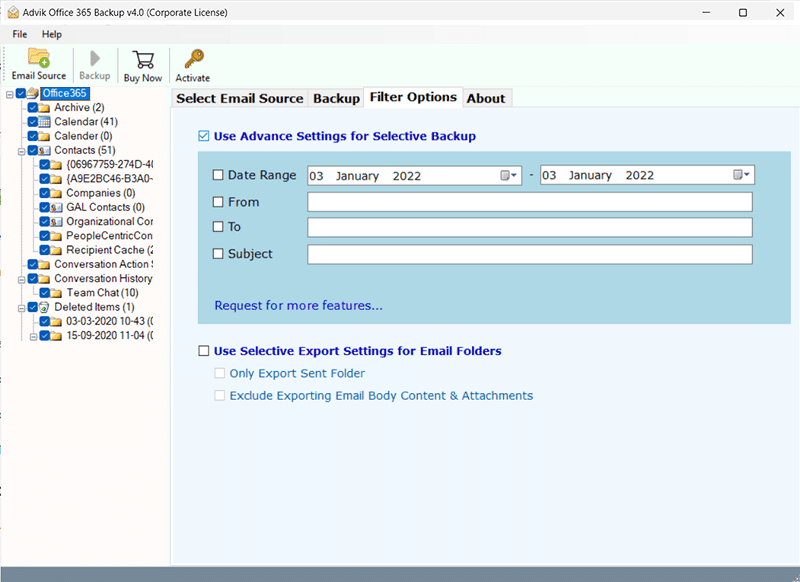Image resolution: width=800 pixels, height=582 pixels.
Task: Open Buy Now shopping cart icon
Action: (143, 60)
